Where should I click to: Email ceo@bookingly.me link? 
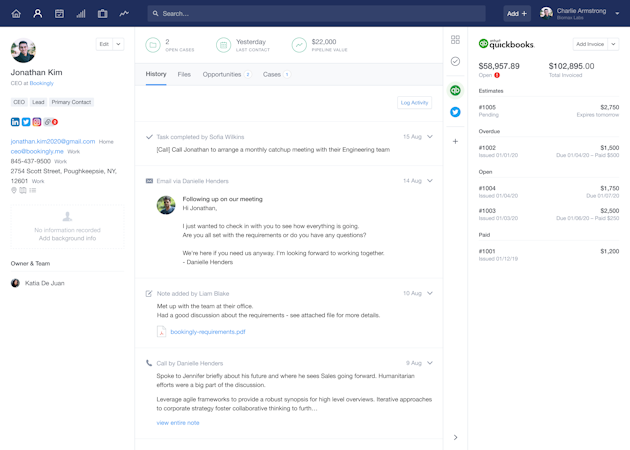37,151
